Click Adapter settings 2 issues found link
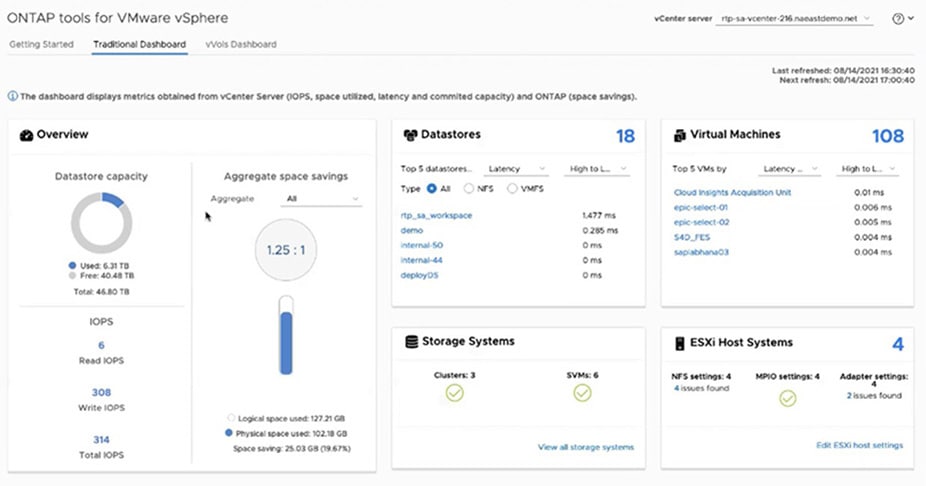 874,396
